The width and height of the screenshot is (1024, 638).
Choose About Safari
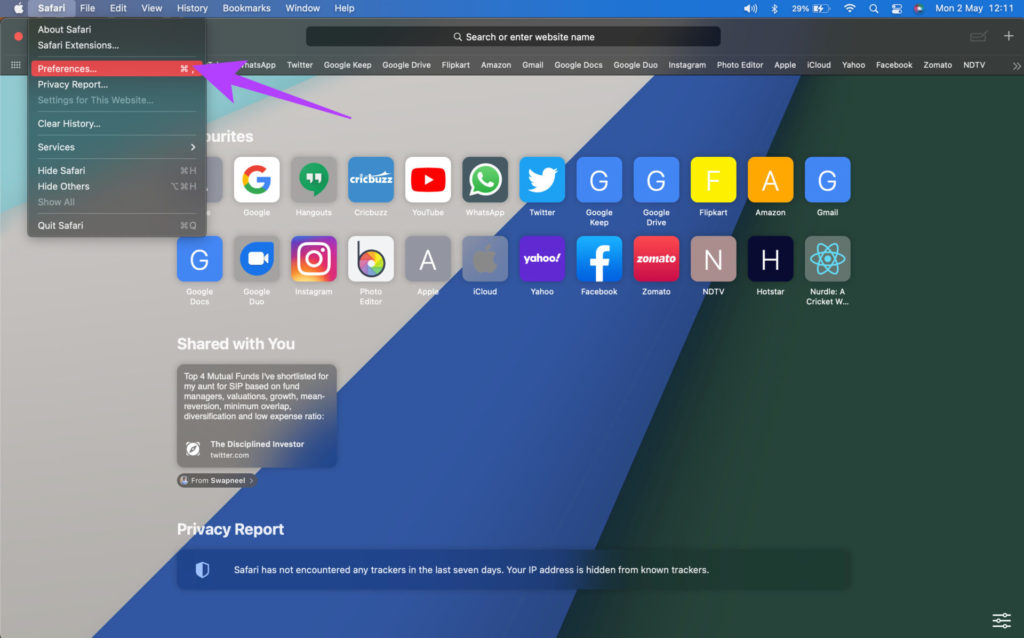pyautogui.click(x=116, y=29)
